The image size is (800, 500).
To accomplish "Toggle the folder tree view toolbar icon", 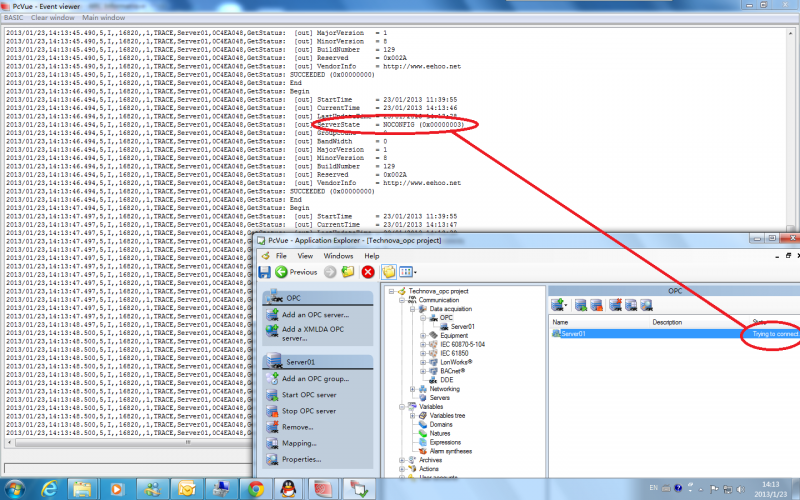I will click(389, 272).
